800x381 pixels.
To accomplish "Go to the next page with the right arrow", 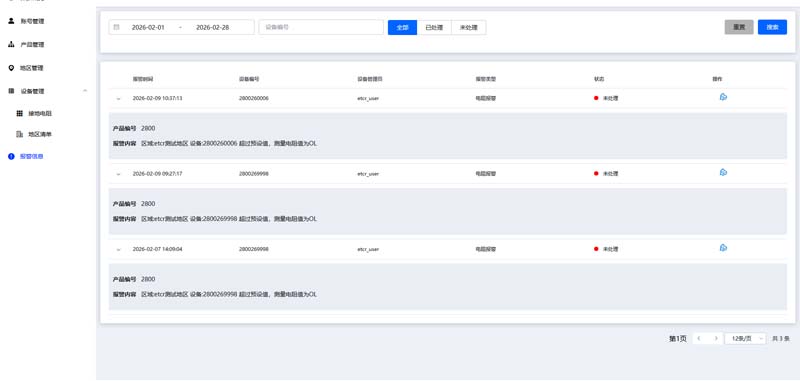I will click(716, 338).
